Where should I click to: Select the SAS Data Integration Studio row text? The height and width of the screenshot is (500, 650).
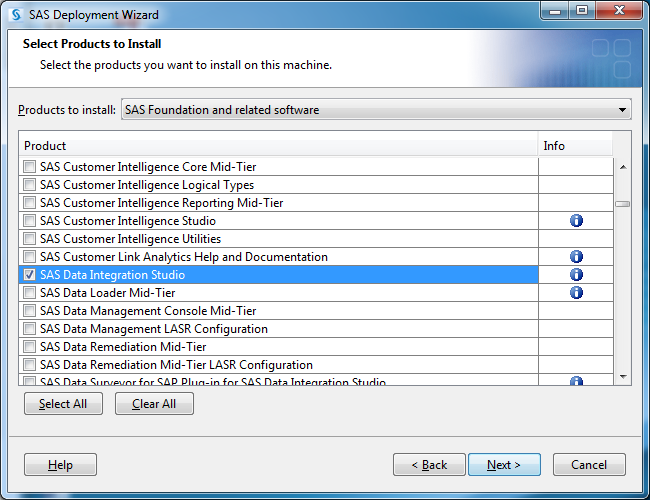coord(112,275)
